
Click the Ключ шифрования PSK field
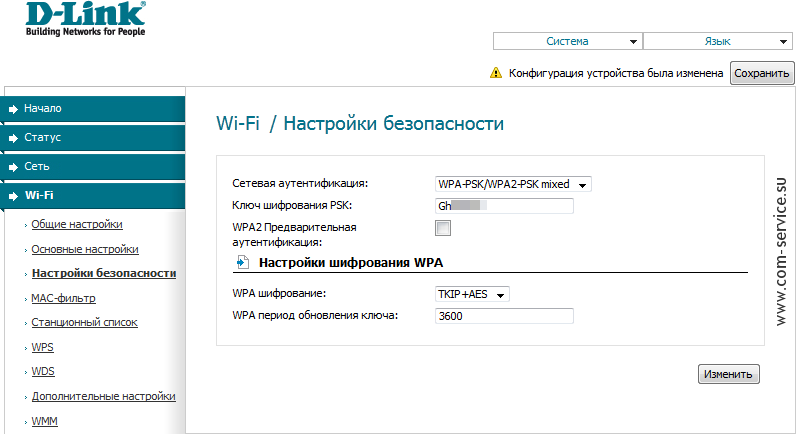tap(504, 206)
